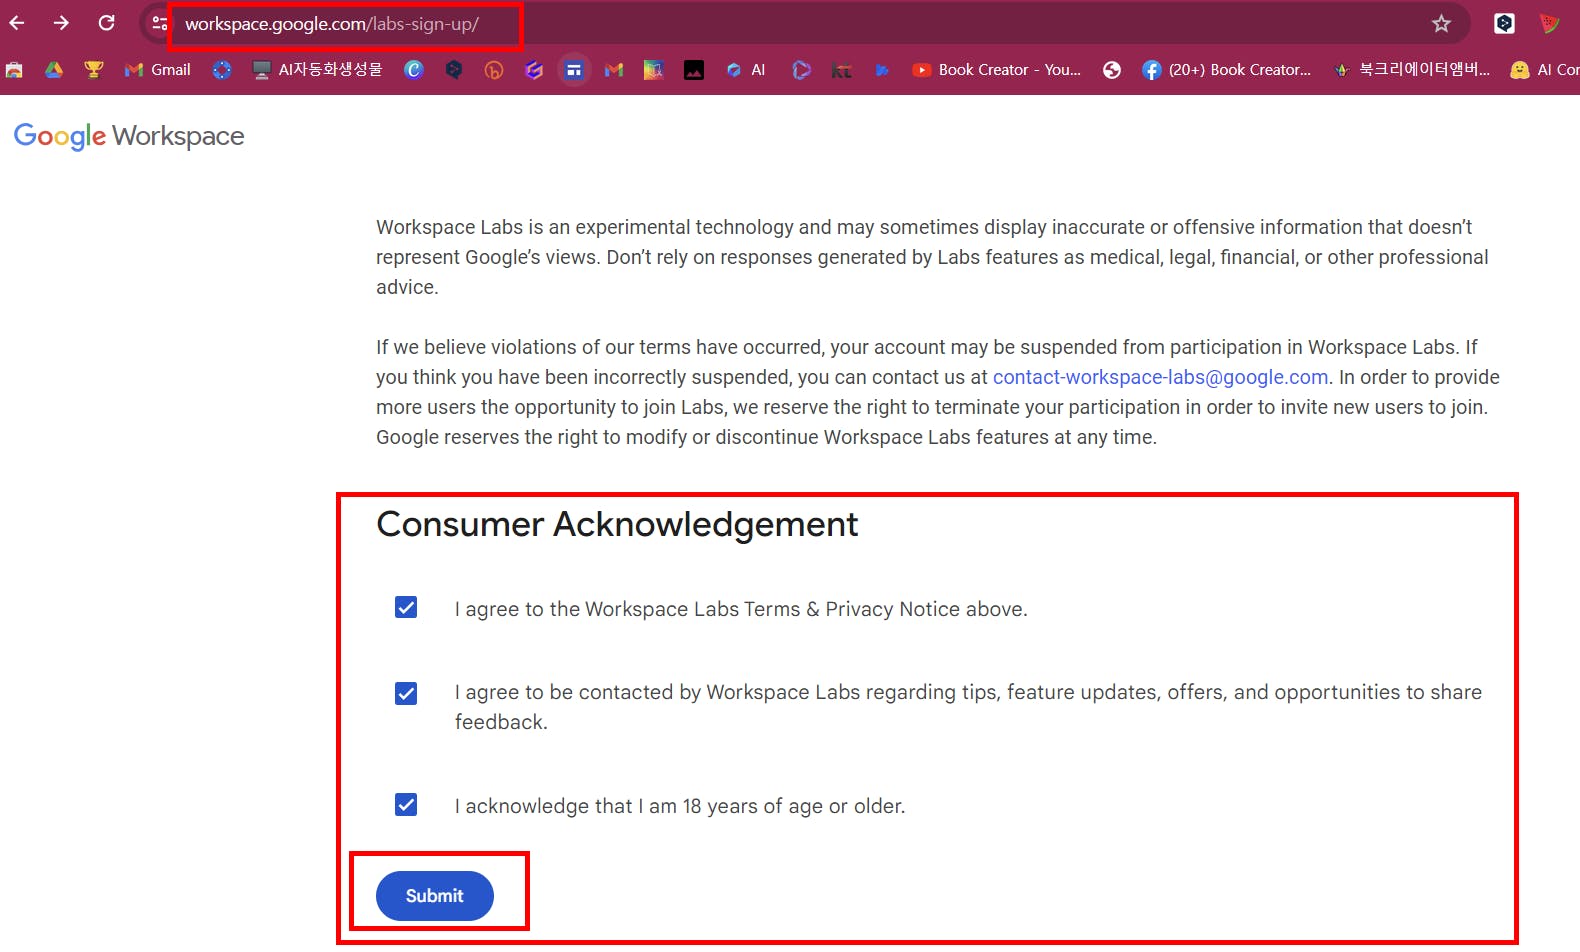Toggle the 18 years or older checkbox

tap(406, 804)
